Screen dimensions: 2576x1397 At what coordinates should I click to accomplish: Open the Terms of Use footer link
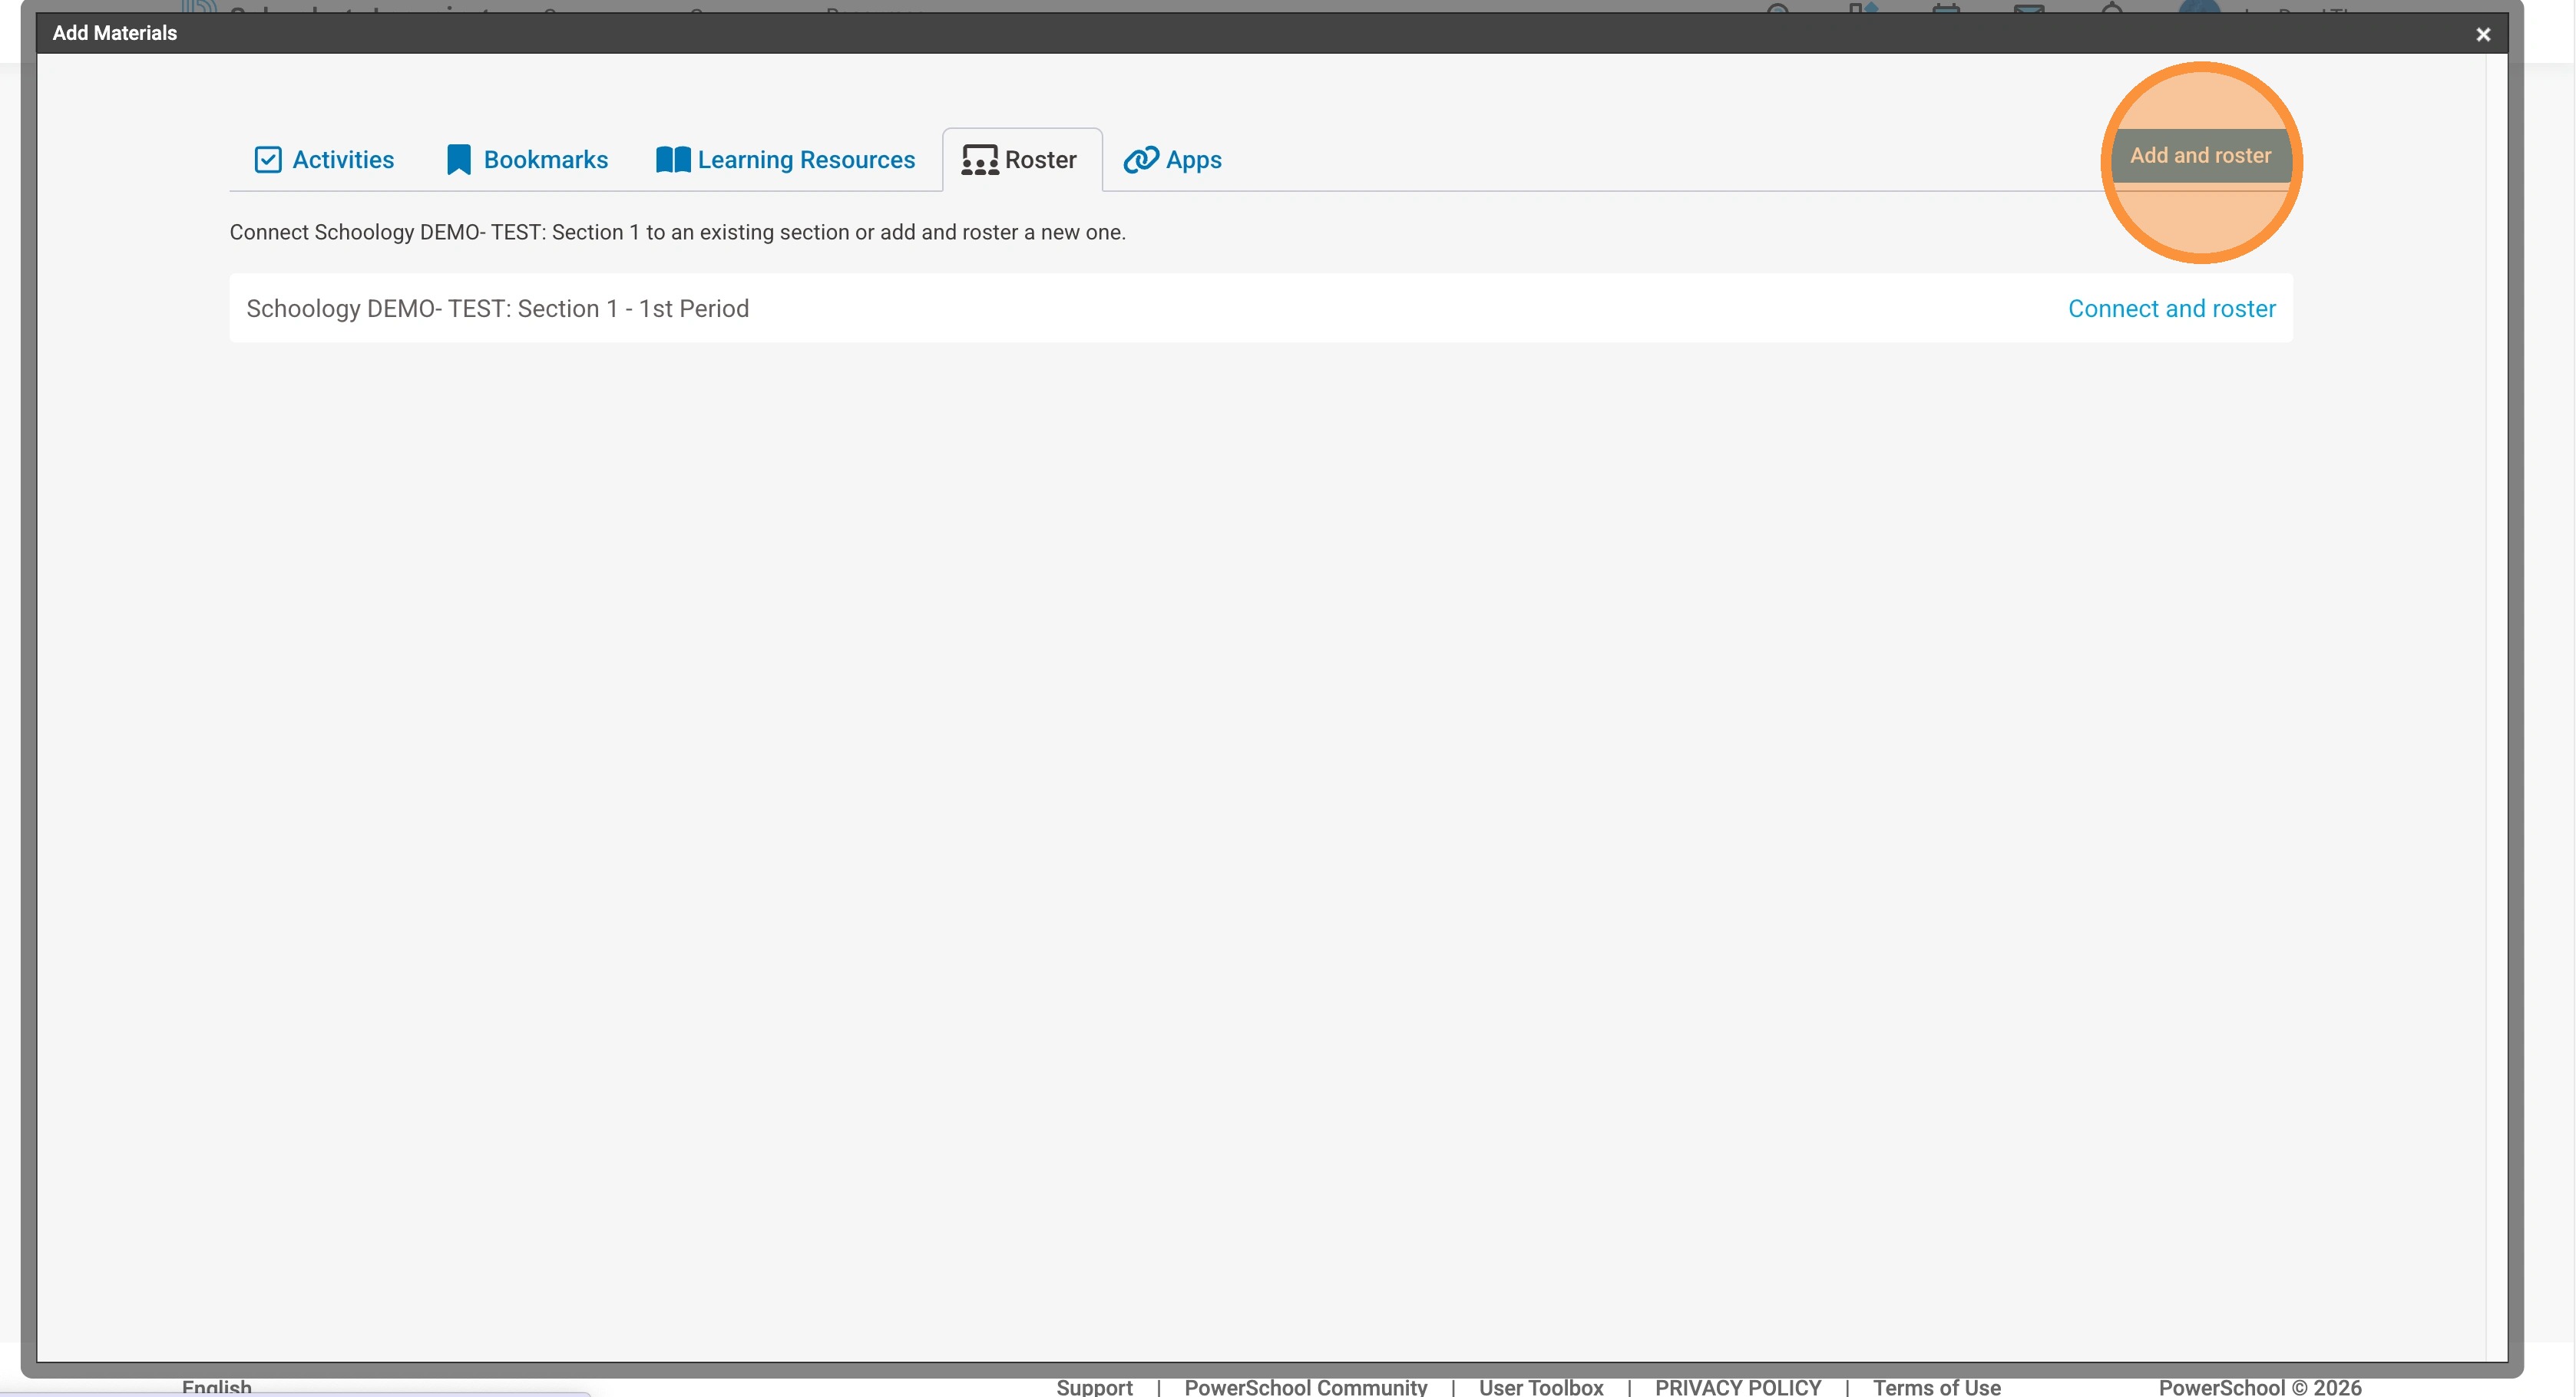click(1936, 1386)
